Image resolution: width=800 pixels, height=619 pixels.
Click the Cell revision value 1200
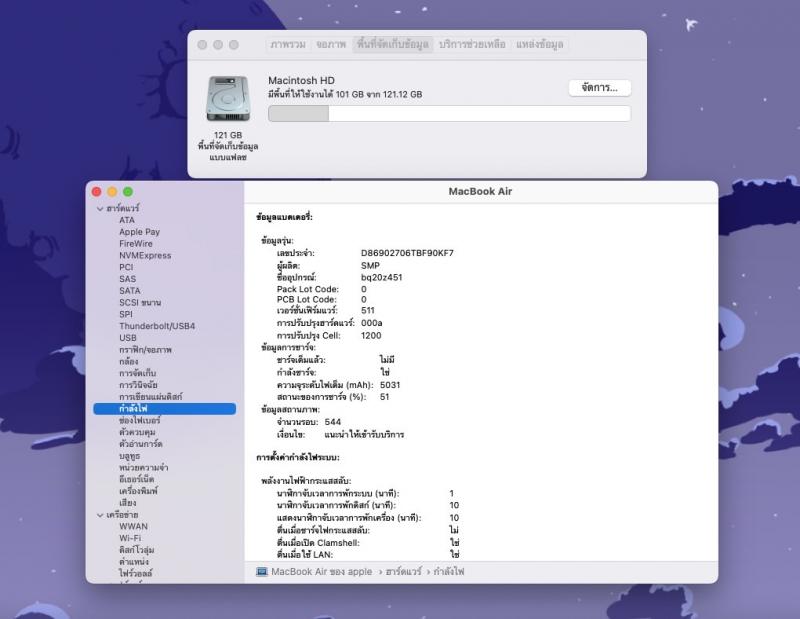tap(371, 335)
